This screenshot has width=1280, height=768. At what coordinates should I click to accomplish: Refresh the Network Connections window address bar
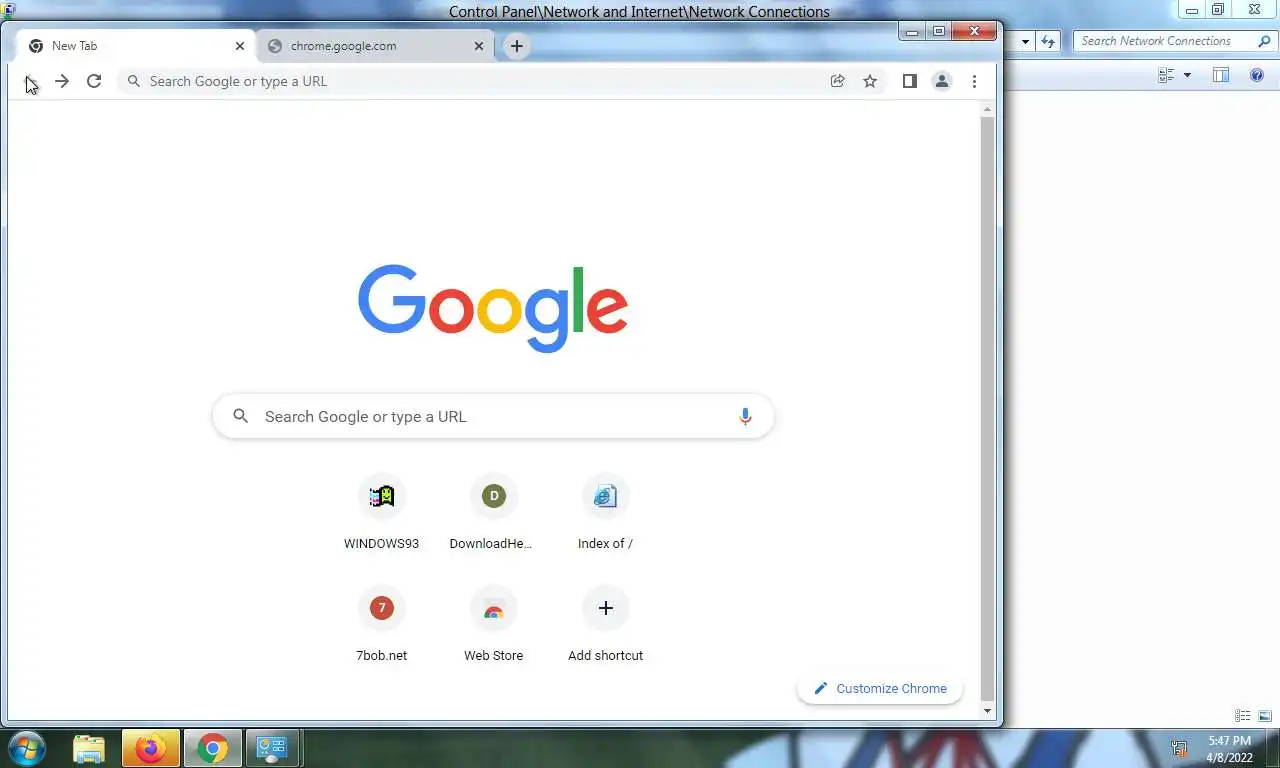click(1048, 41)
